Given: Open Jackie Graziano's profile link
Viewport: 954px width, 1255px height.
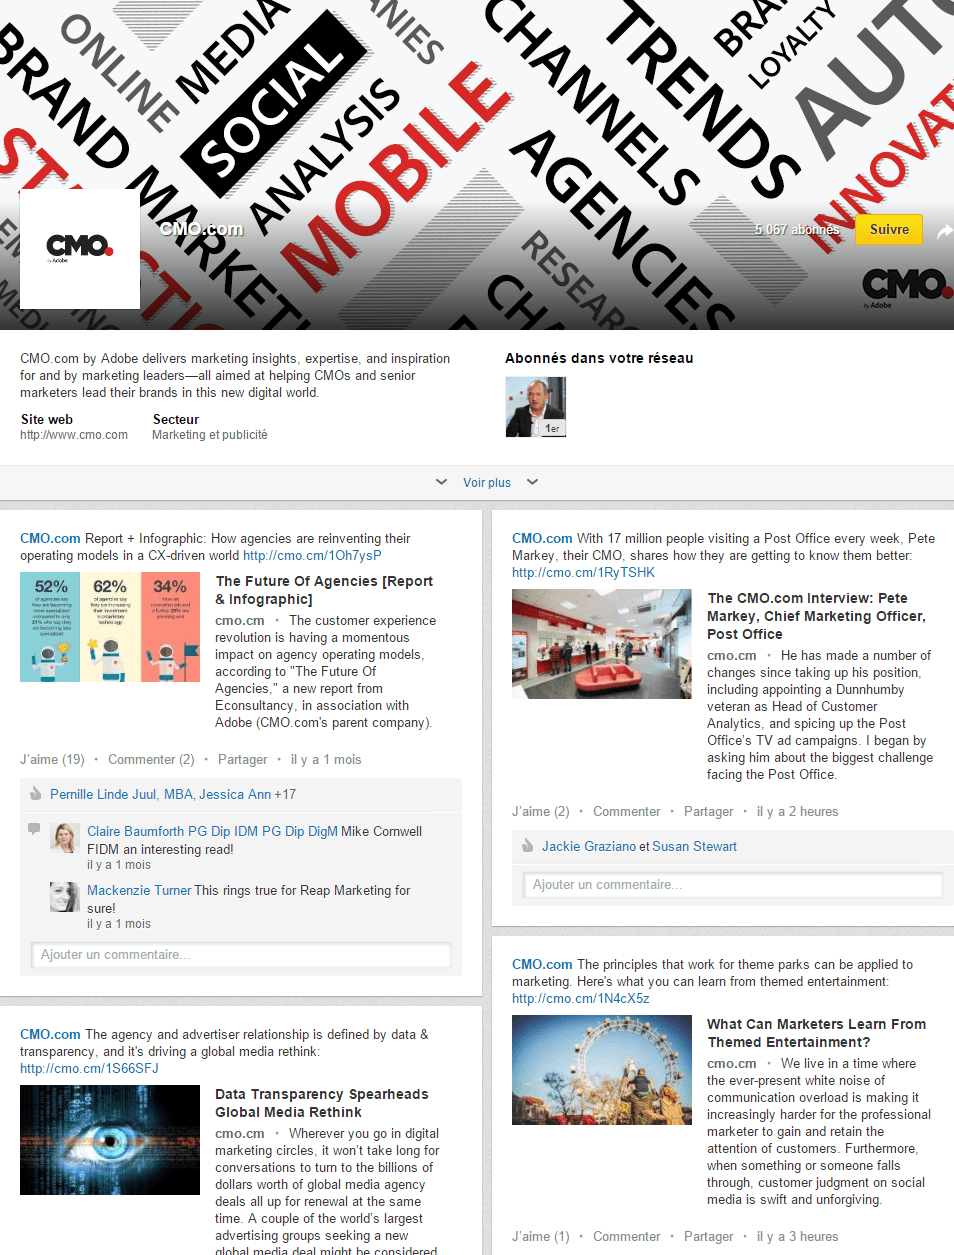Looking at the screenshot, I should coord(589,847).
